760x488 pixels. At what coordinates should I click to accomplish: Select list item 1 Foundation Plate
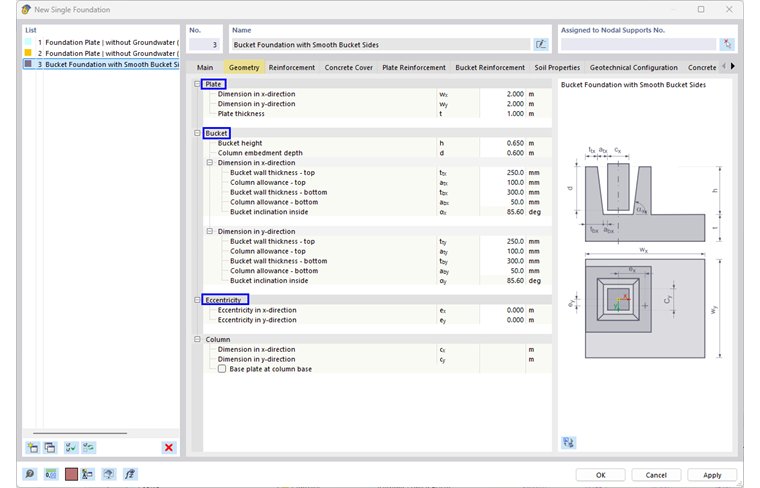click(101, 42)
